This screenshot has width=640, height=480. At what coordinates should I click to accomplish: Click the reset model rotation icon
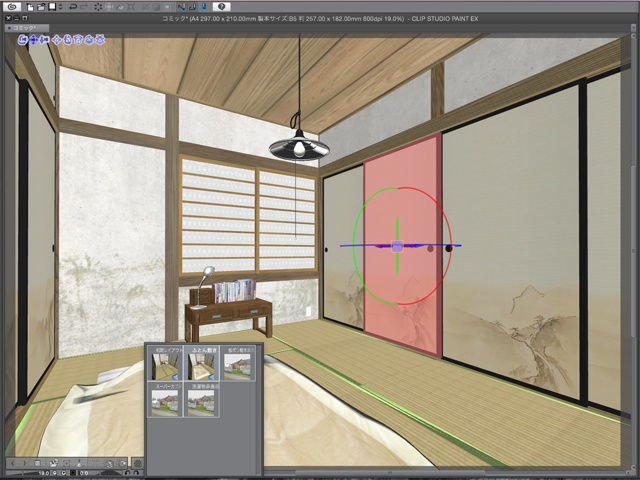109,463
